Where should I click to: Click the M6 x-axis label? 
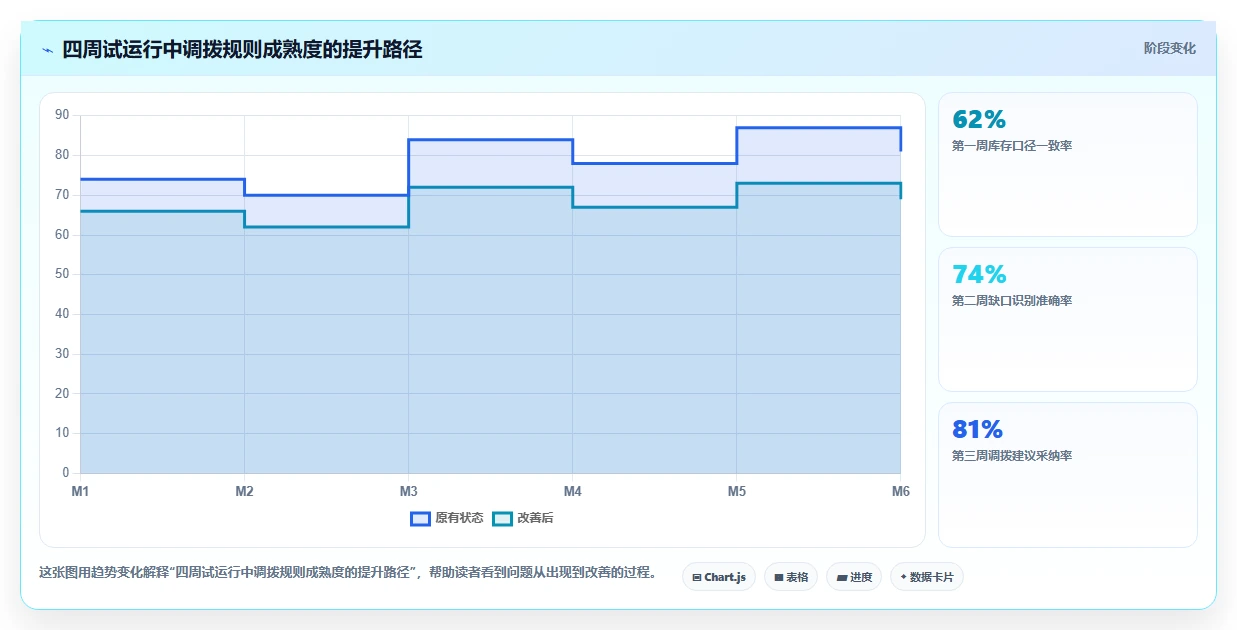(901, 491)
